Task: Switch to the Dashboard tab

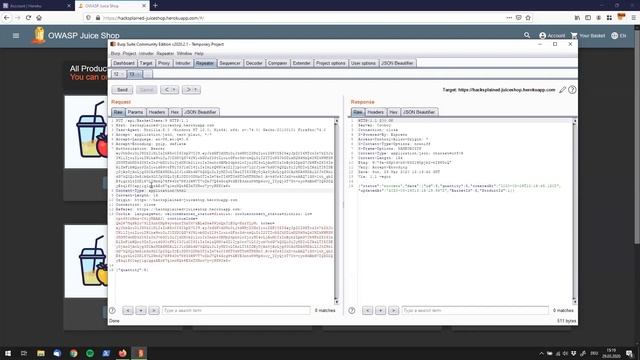Action: (124, 63)
